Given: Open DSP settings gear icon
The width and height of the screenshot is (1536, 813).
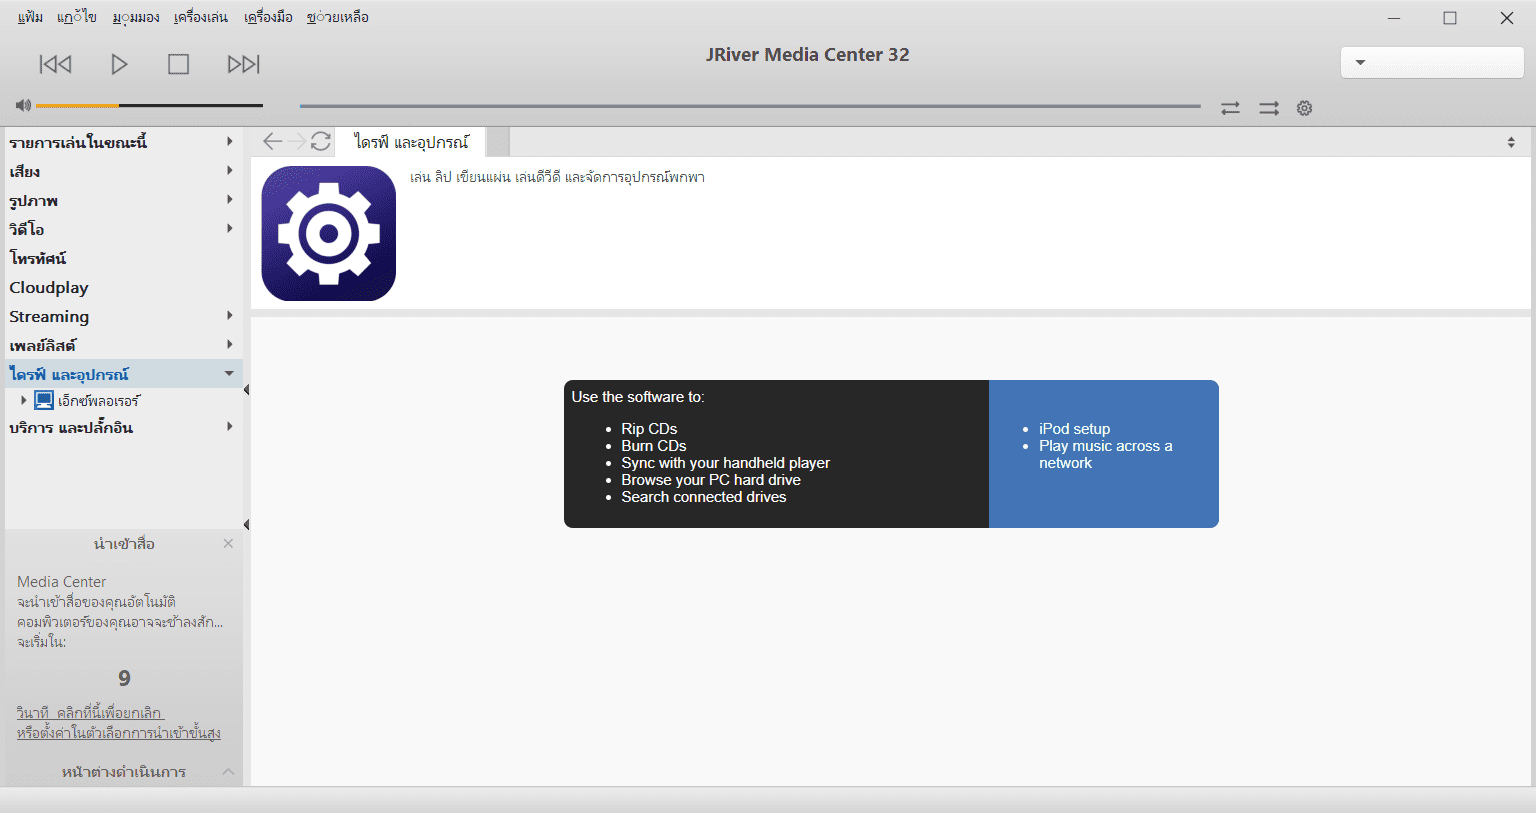Looking at the screenshot, I should tap(1304, 108).
